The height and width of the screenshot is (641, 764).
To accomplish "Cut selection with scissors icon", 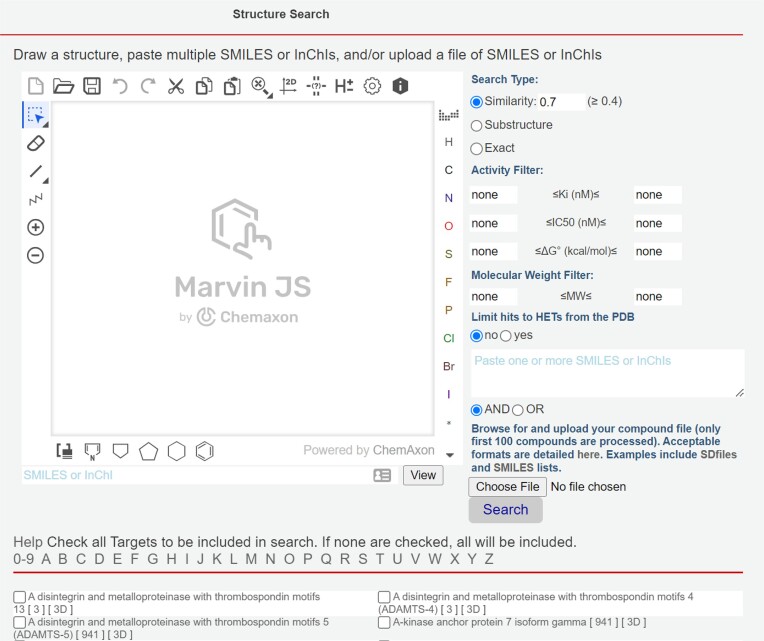I will pos(176,86).
